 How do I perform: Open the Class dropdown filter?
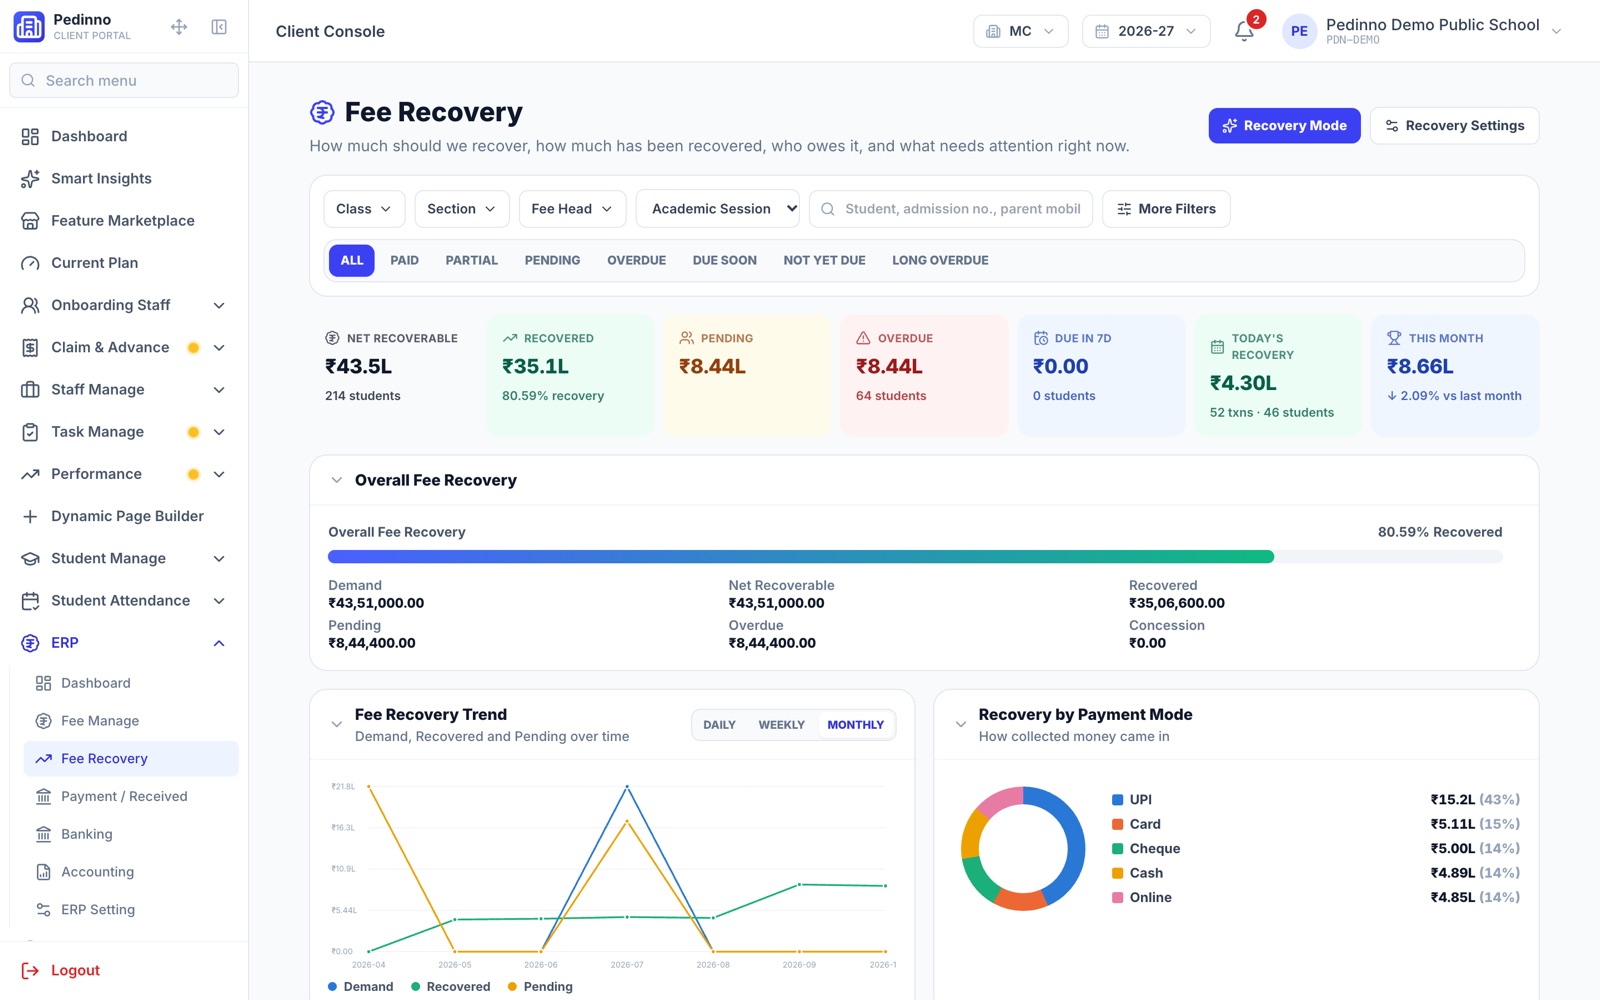point(364,209)
